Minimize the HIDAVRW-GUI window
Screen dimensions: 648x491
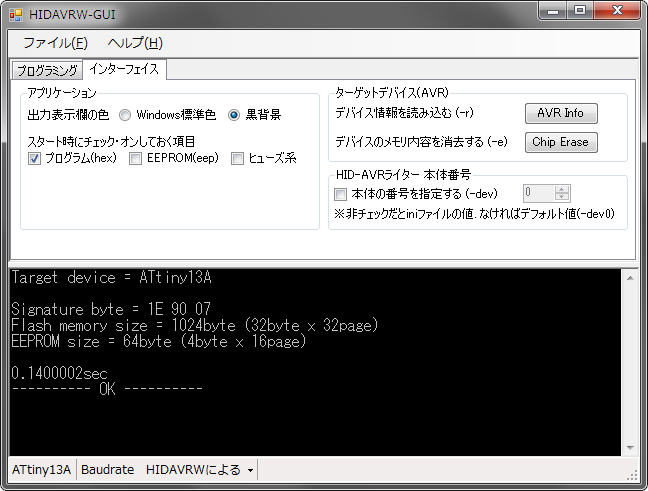coord(553,11)
